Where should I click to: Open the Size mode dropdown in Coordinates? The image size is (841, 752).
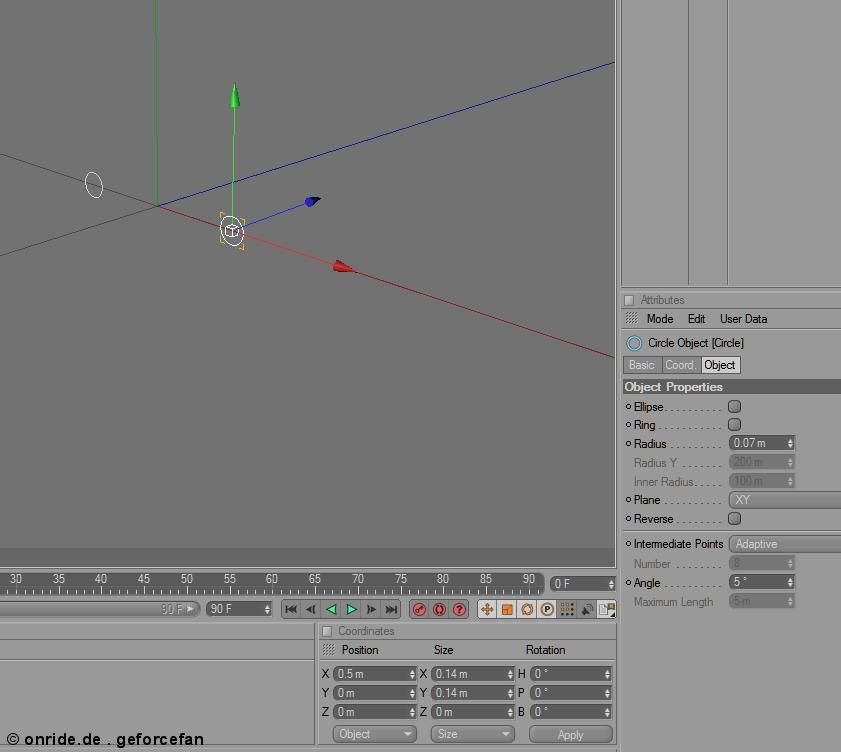(473, 733)
